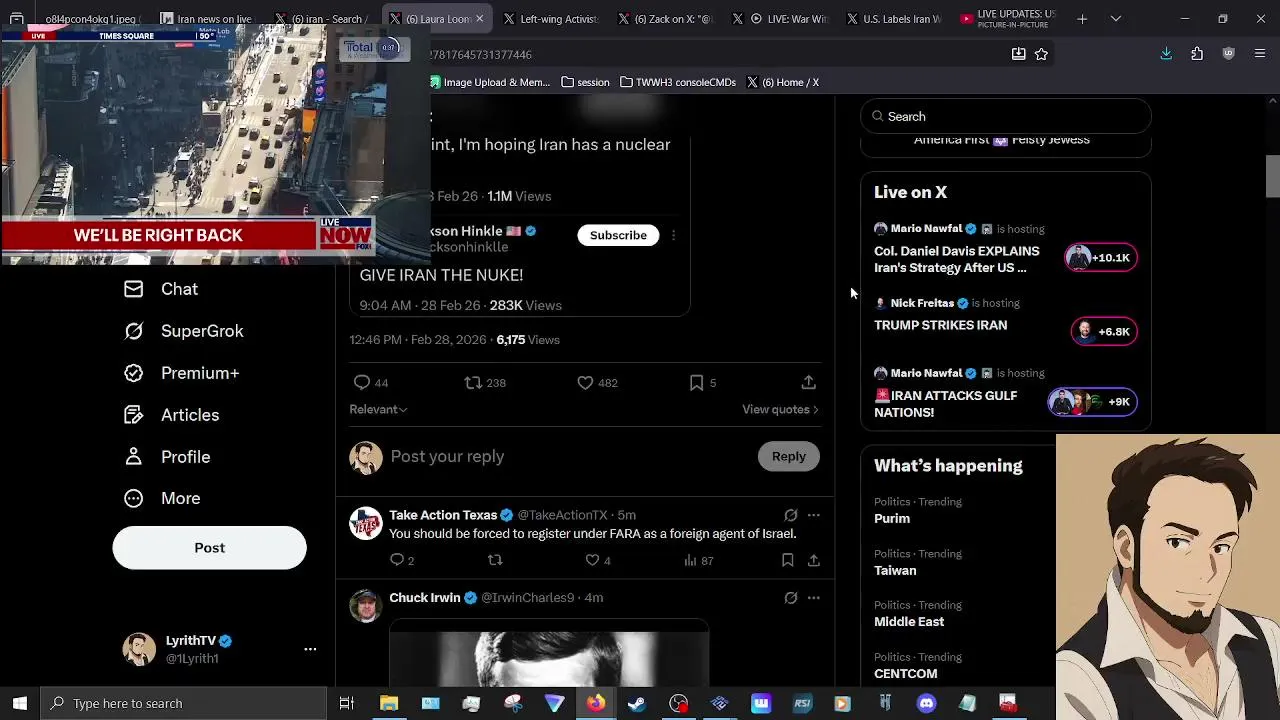Viewport: 1280px width, 720px height.
Task: Open Premium+ sidebar item
Action: pyautogui.click(x=181, y=373)
